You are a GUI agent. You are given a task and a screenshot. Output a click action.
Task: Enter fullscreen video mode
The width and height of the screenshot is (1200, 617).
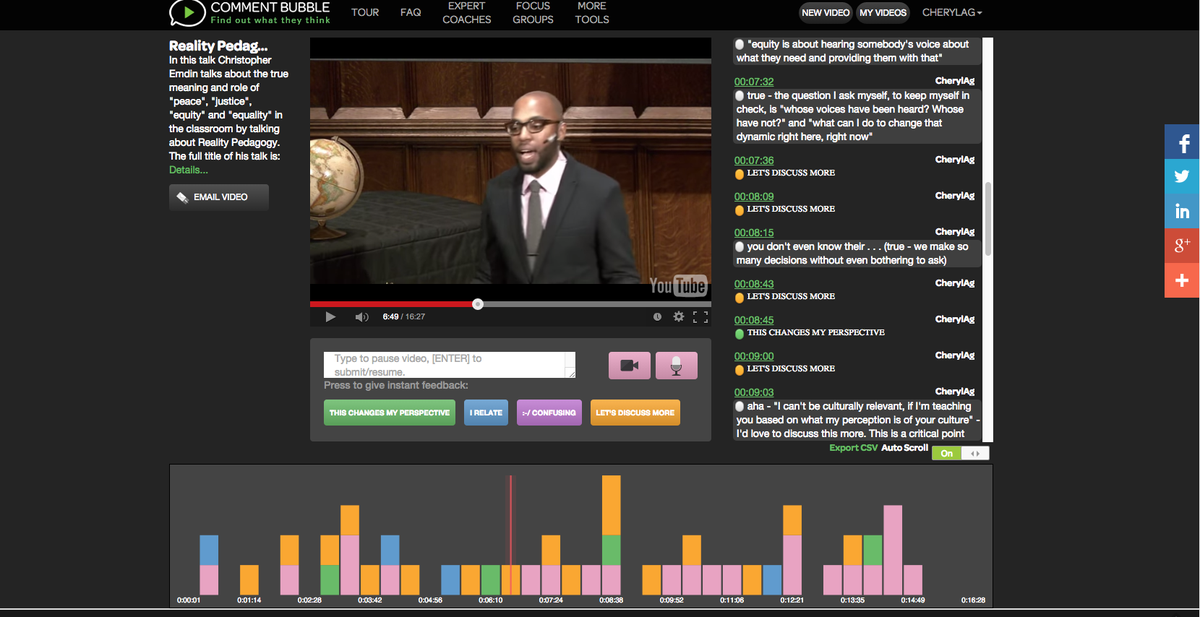700,317
